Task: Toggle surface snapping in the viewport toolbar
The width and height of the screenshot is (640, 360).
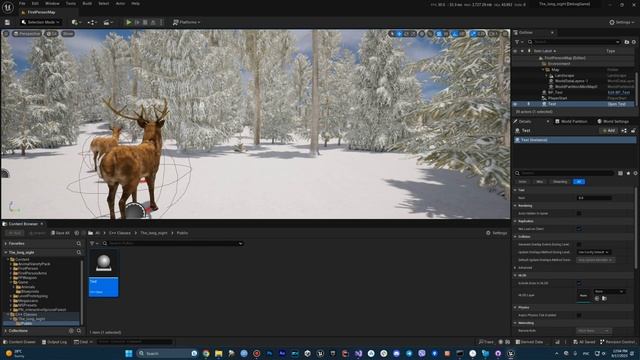Action: 430,34
